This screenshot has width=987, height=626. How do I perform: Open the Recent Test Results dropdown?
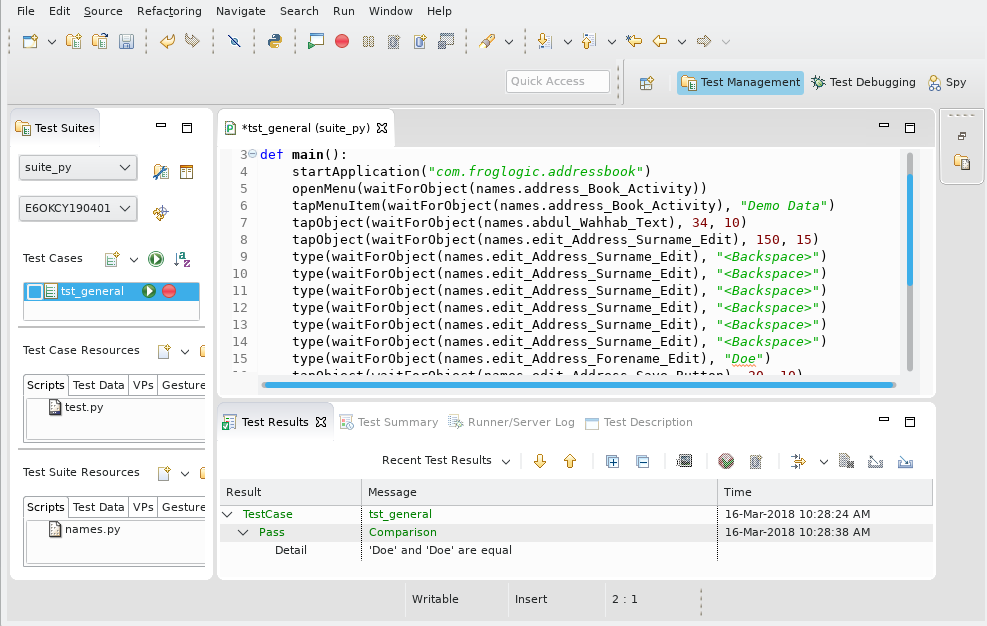(446, 461)
